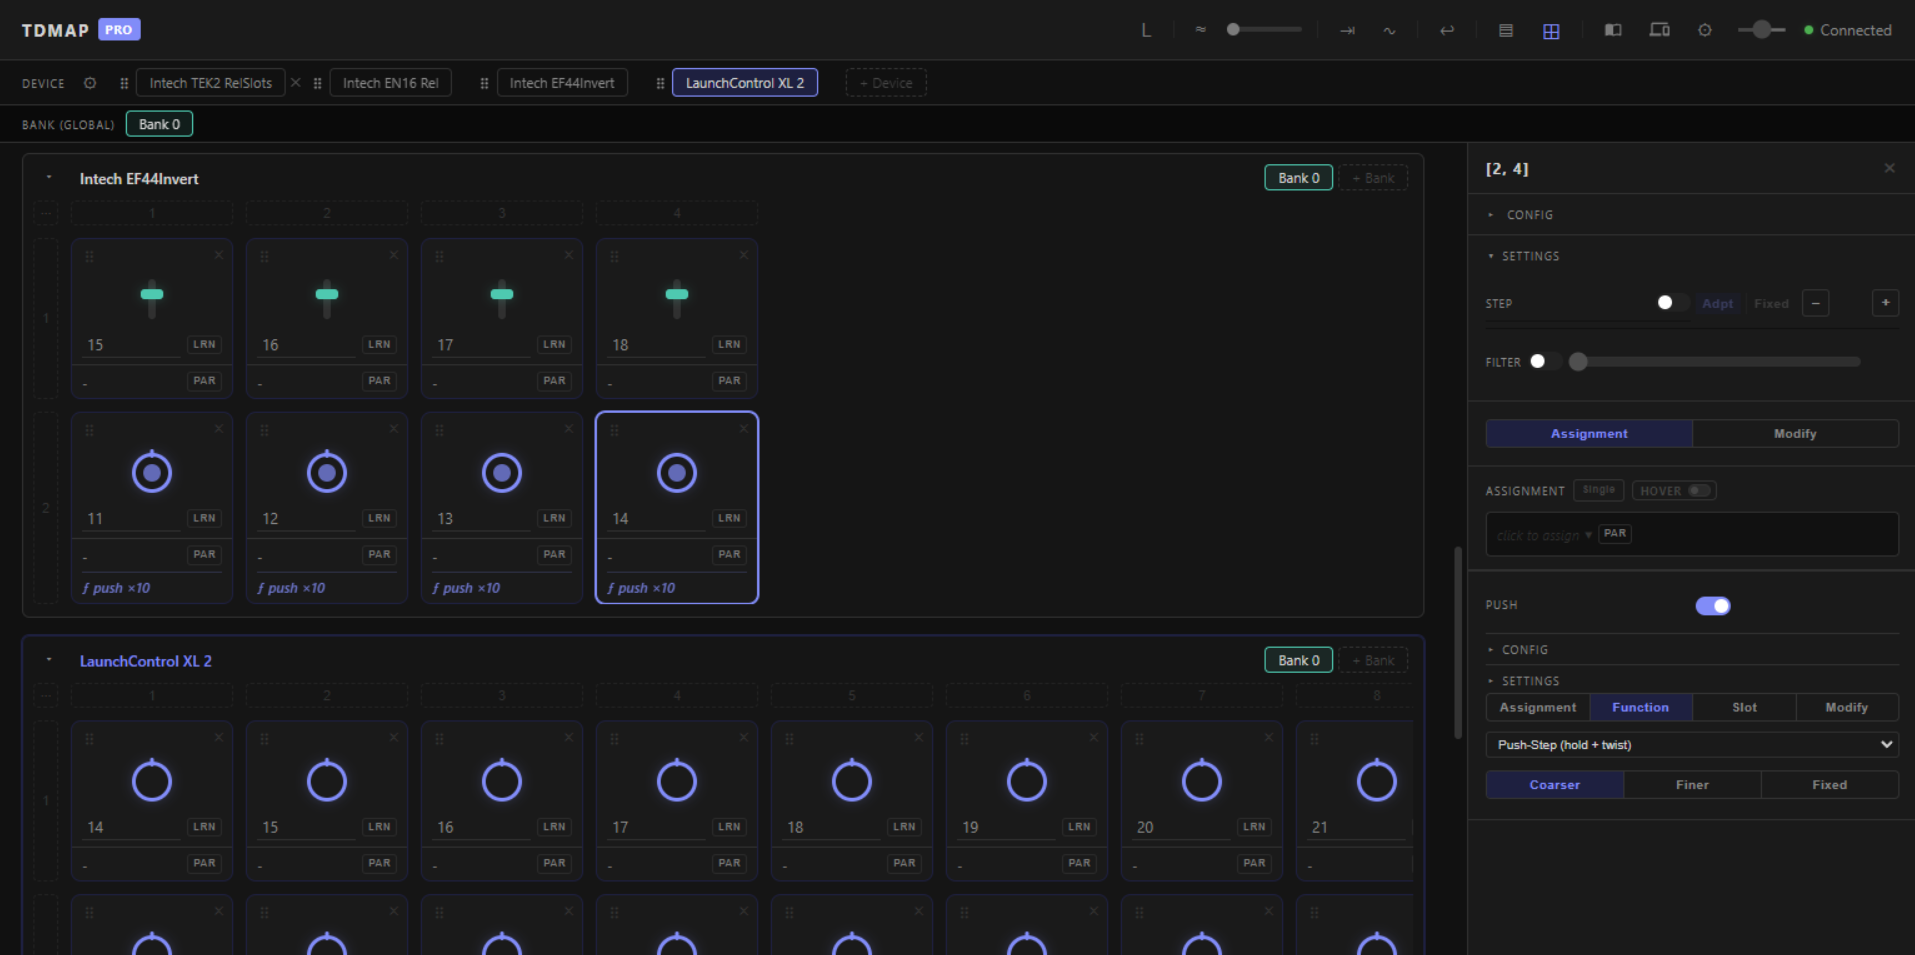This screenshot has height=955, width=1915.
Task: Click the approximate-equal smoothing icon
Action: 1200,30
